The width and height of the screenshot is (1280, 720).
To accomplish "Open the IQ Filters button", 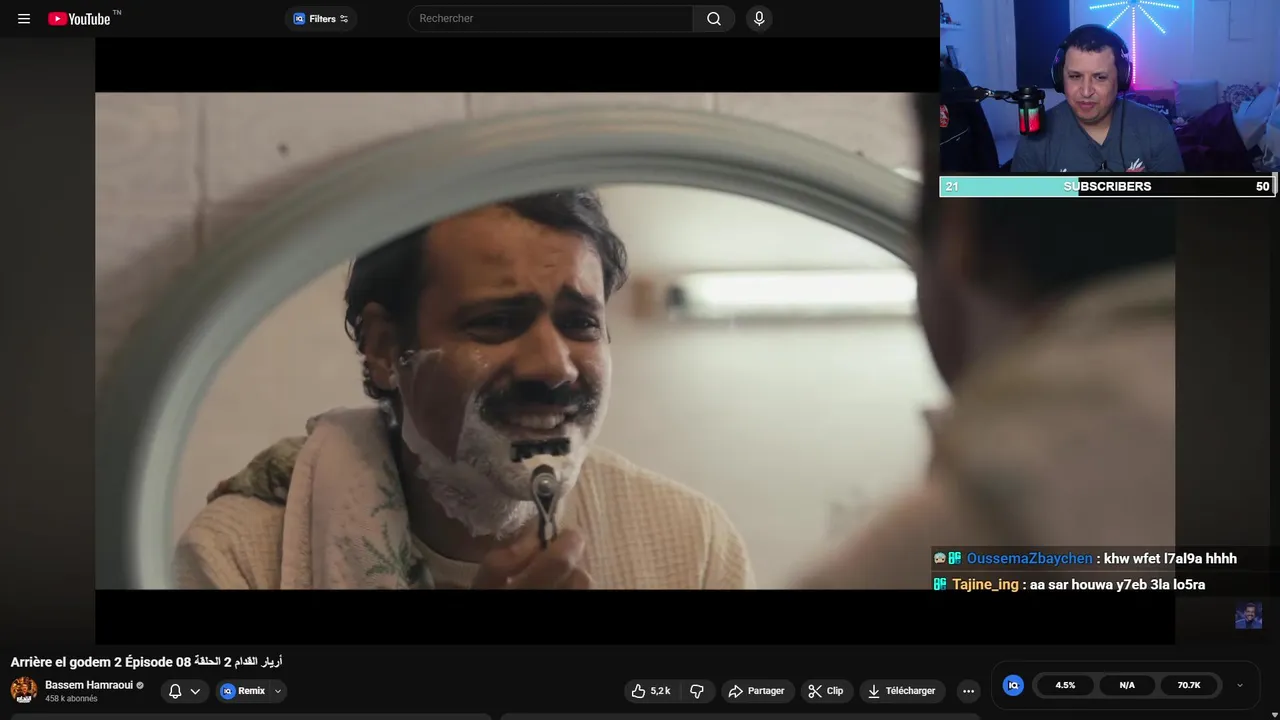I will click(x=321, y=18).
